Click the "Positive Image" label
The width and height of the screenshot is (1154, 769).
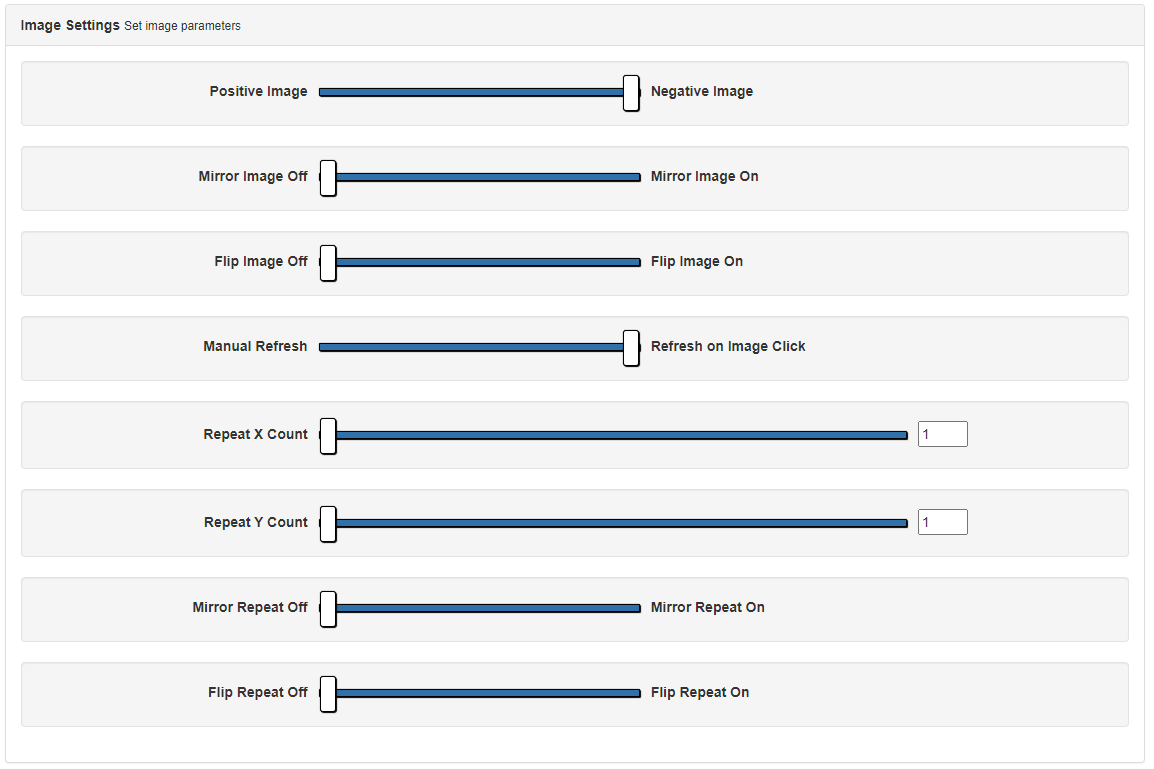tap(258, 91)
